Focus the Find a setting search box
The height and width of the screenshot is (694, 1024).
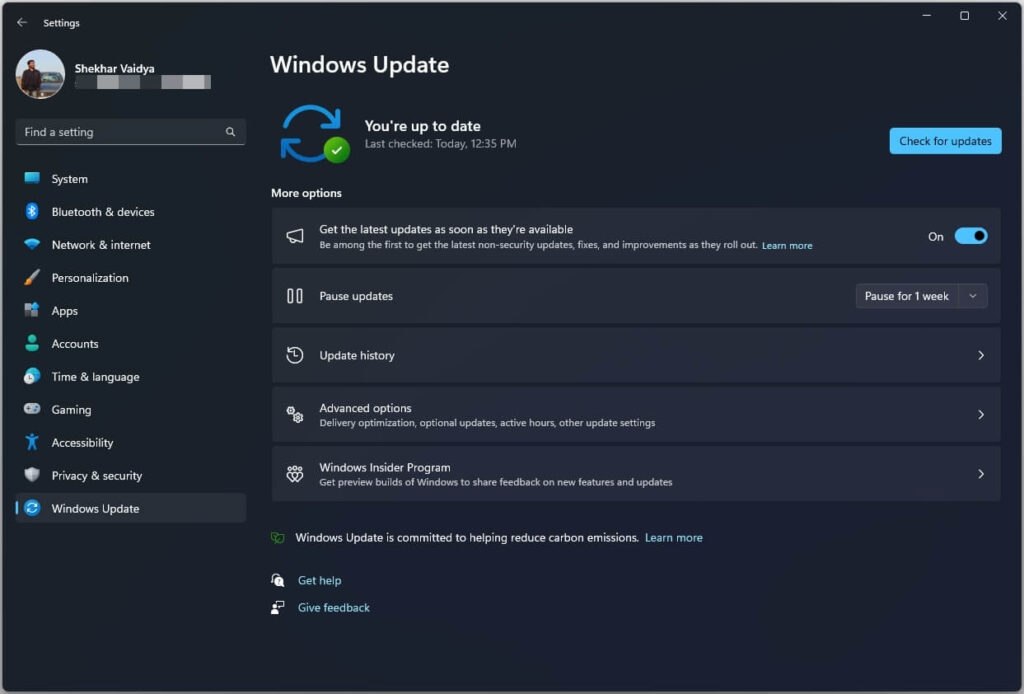(x=131, y=132)
